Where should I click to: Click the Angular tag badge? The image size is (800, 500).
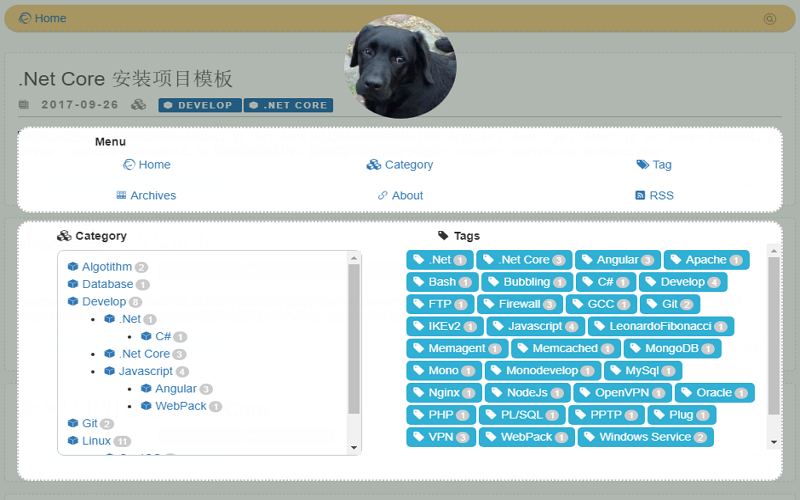[617, 260]
